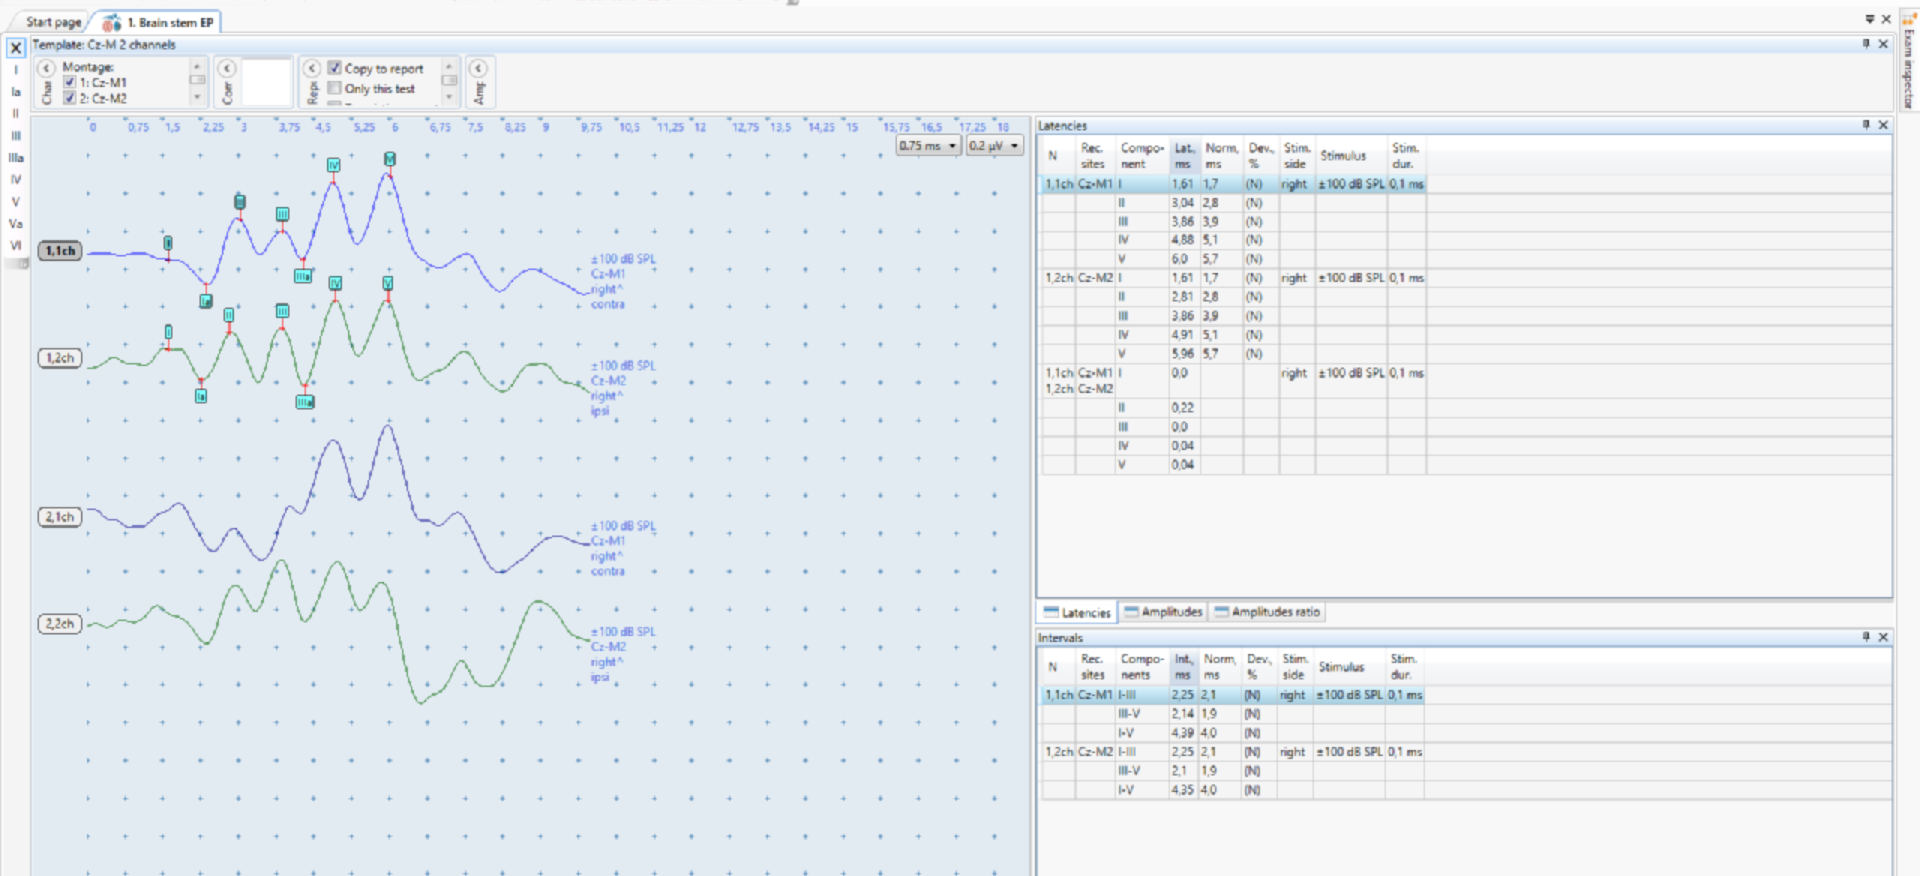Move the Rep options scrollbar thumb
This screenshot has height=876, width=1920.
(x=449, y=80)
